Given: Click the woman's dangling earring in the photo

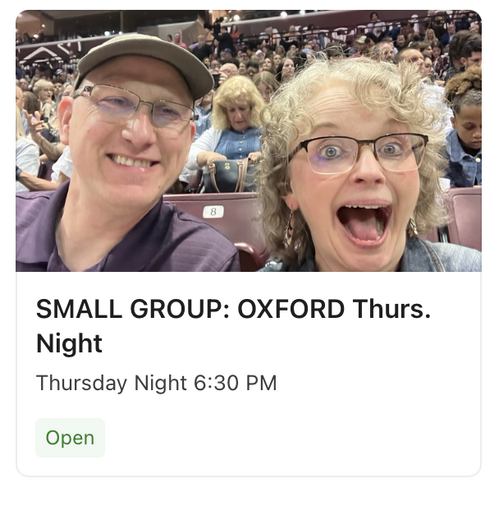Looking at the screenshot, I should pos(290,229).
